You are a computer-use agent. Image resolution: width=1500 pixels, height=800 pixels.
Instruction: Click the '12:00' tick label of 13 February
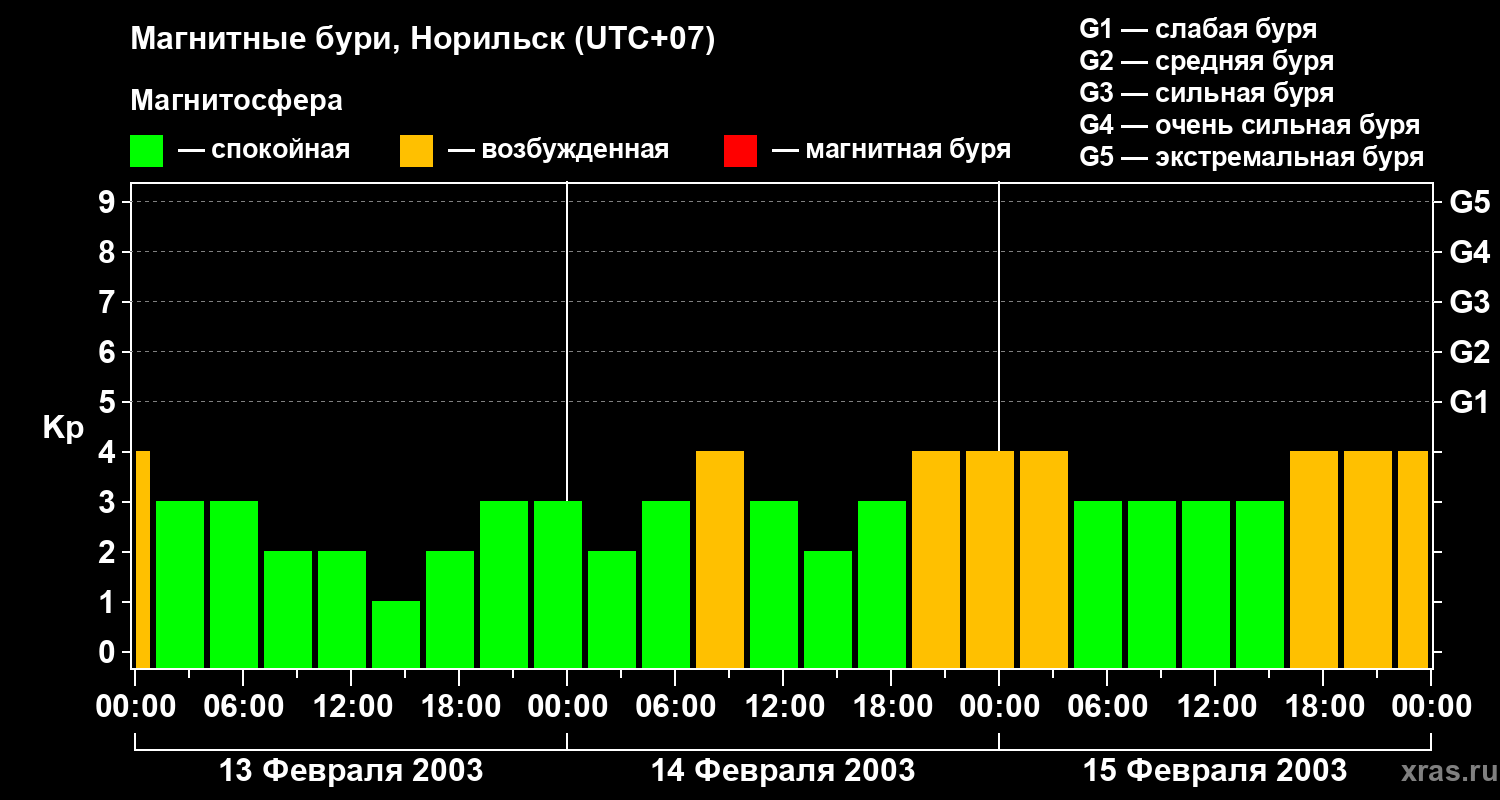pyautogui.click(x=351, y=707)
